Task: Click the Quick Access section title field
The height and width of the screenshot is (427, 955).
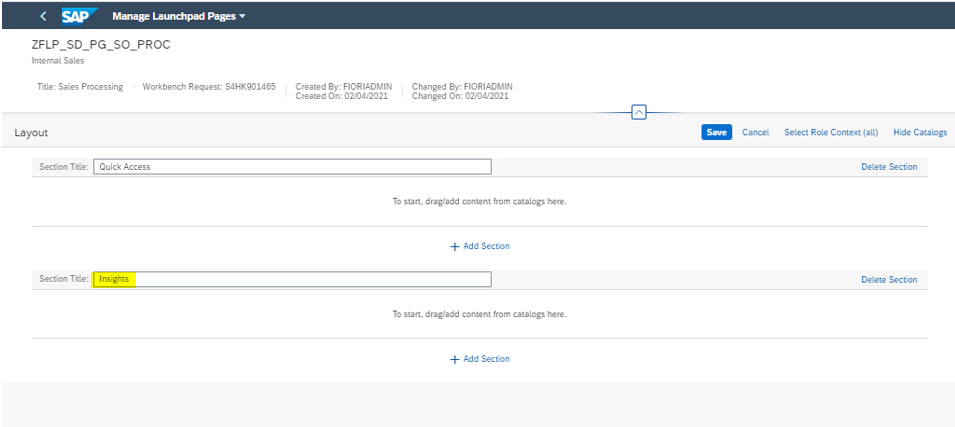Action: 292,167
